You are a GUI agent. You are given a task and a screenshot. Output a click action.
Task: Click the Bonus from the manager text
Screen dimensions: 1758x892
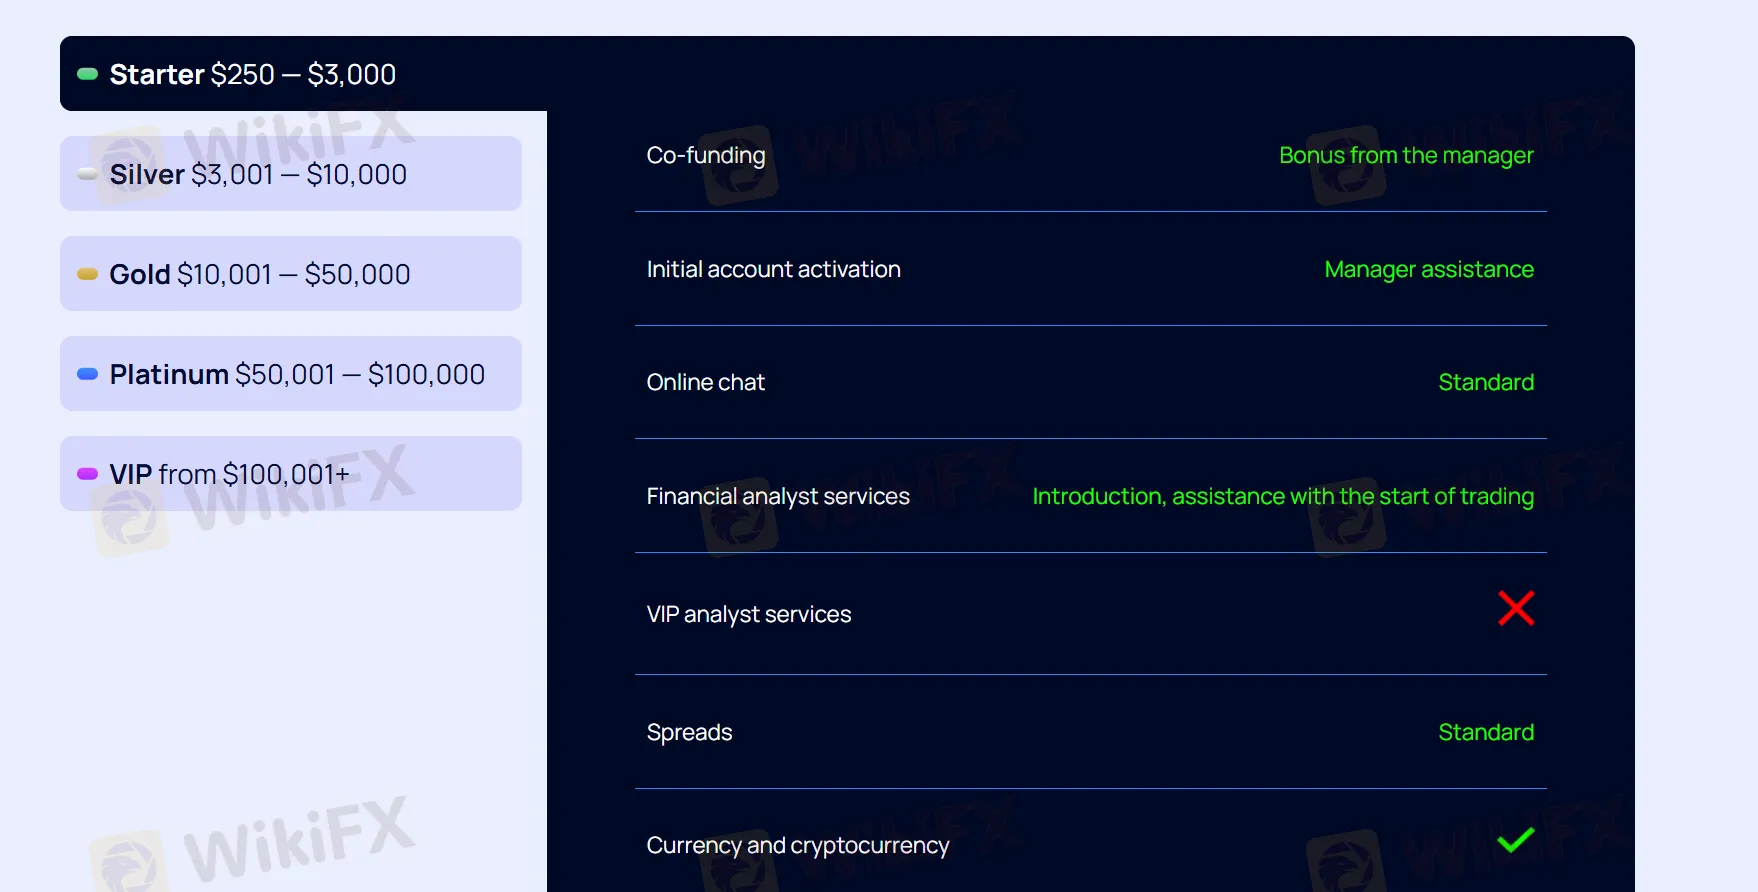point(1406,156)
